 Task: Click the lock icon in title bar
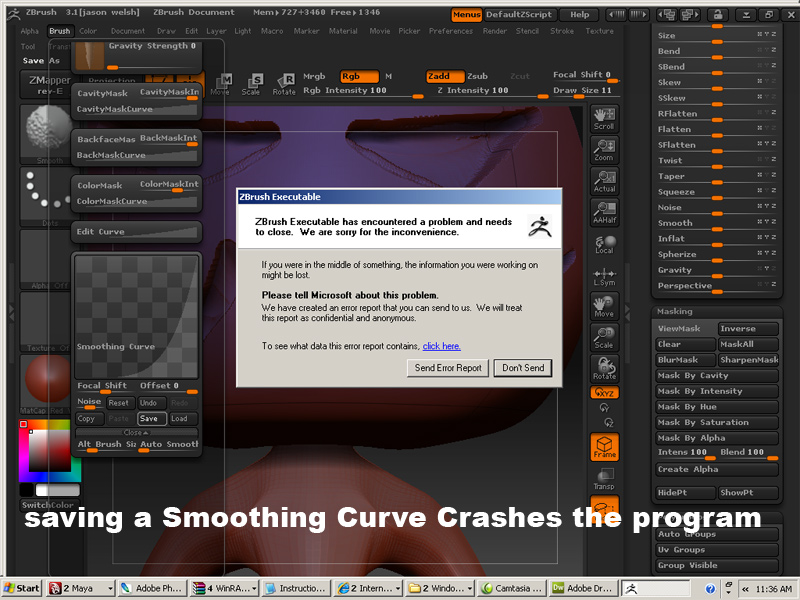pyautogui.click(x=717, y=15)
